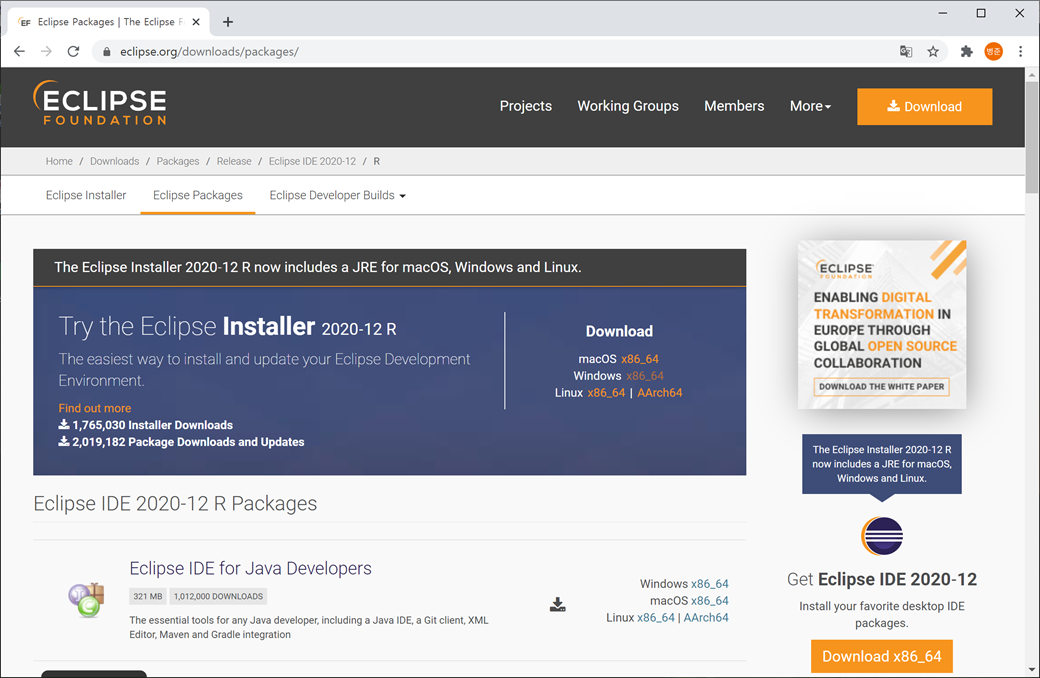Viewport: 1040px width, 678px height.
Task: Download Java Developers package for Linux x86_64
Action: pos(656,618)
